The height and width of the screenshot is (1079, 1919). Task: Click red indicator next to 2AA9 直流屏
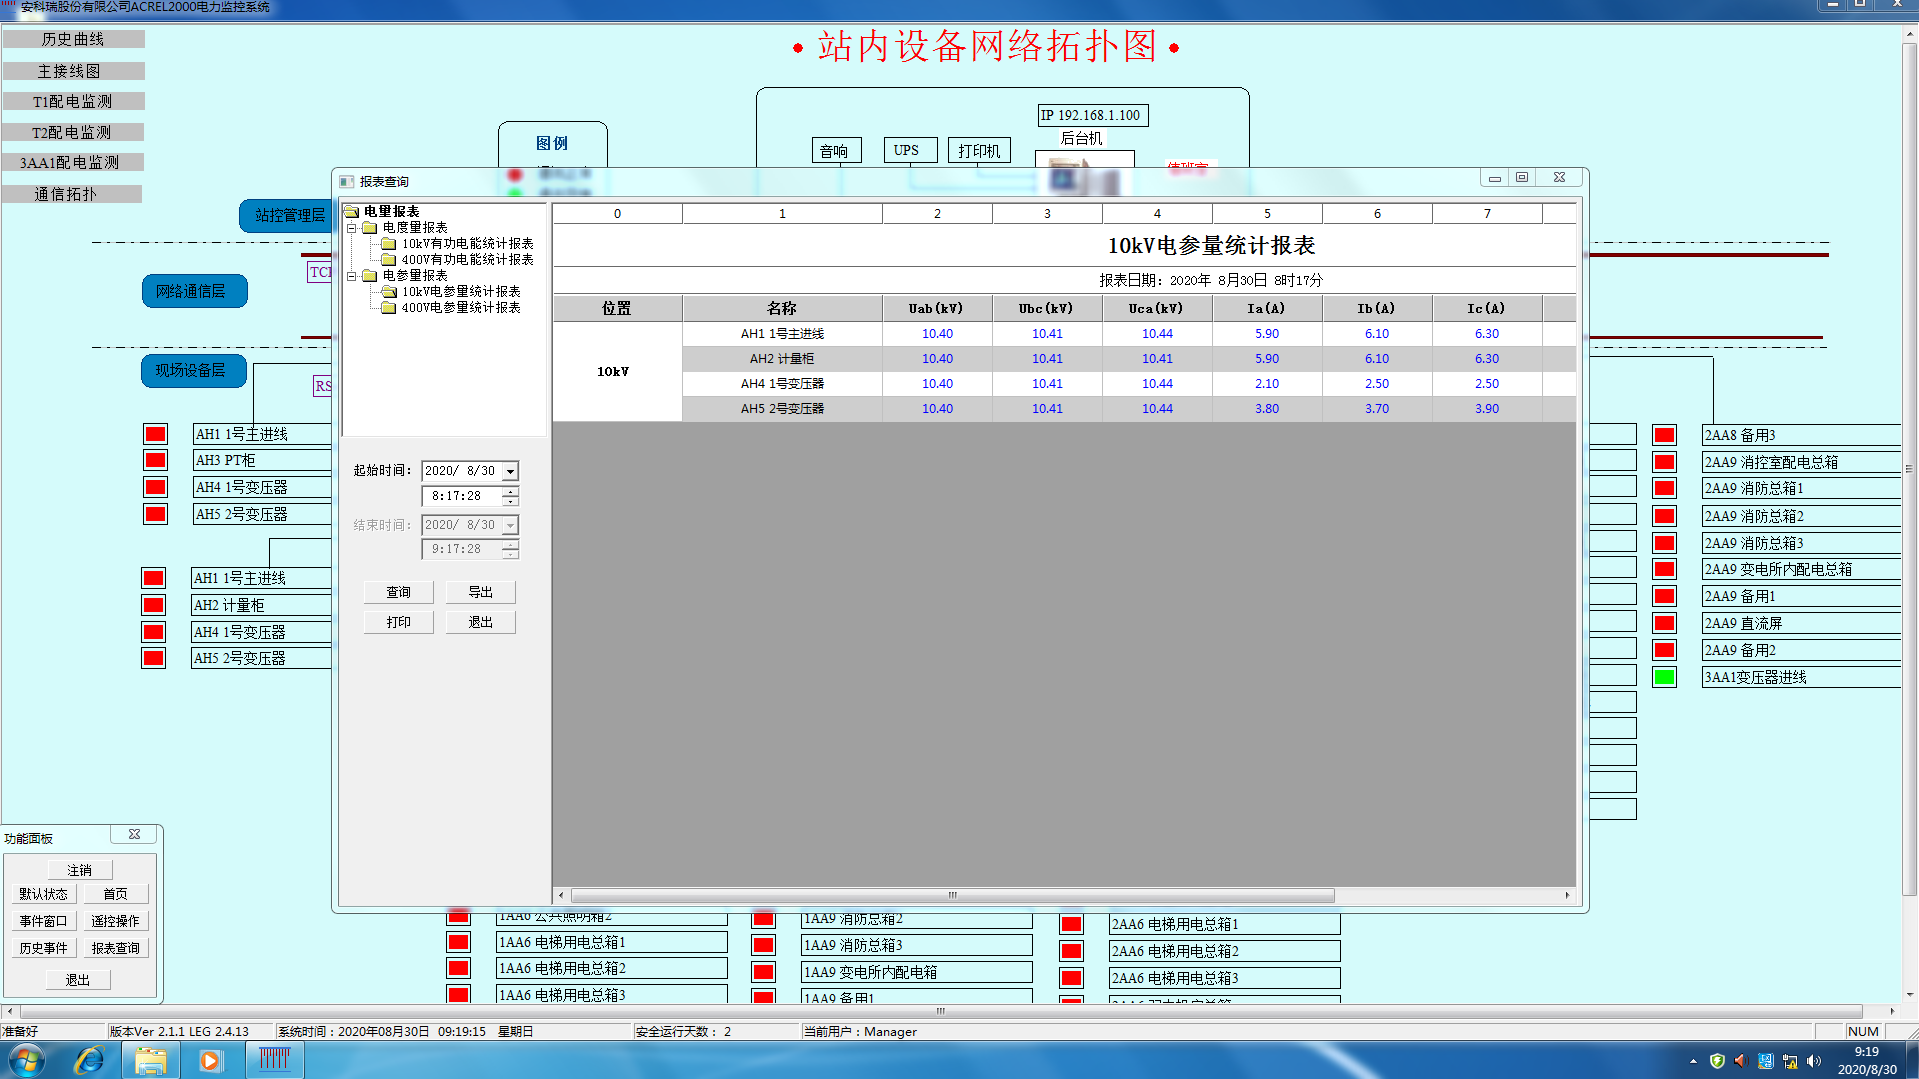(x=1664, y=623)
